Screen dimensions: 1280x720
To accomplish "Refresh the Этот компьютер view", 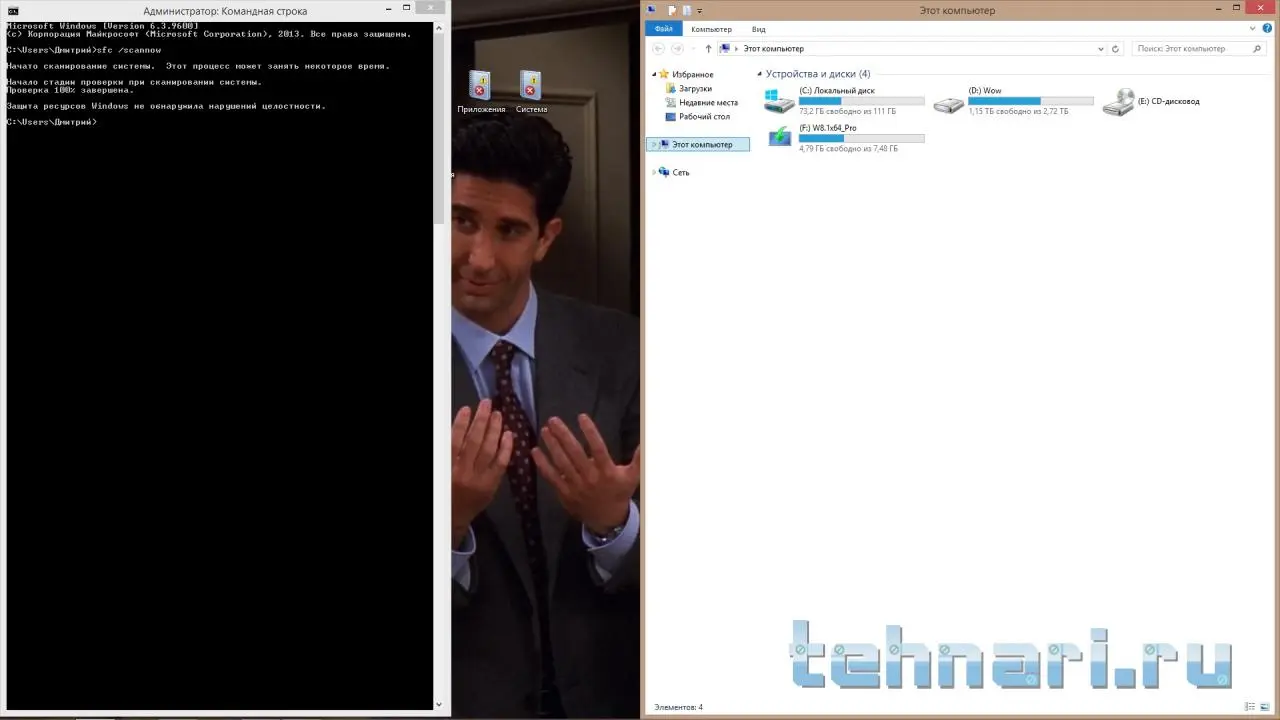I will (x=1116, y=48).
